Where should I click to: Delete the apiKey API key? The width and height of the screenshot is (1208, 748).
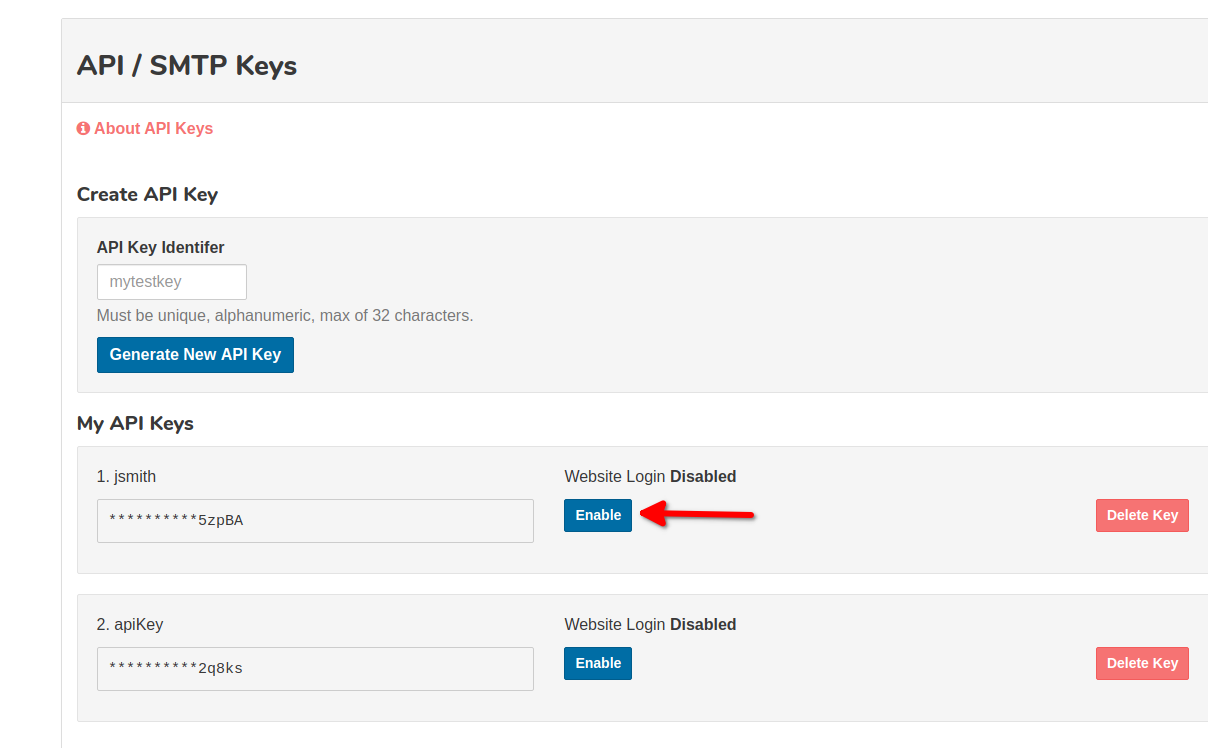click(x=1142, y=662)
